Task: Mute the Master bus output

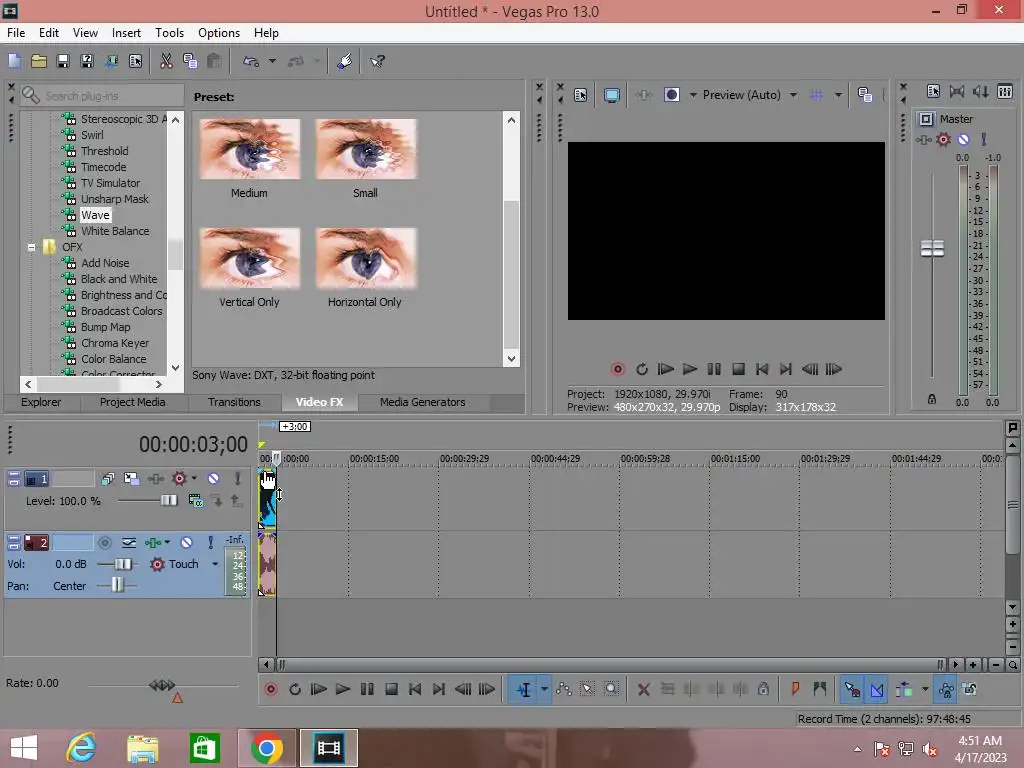Action: [x=963, y=139]
